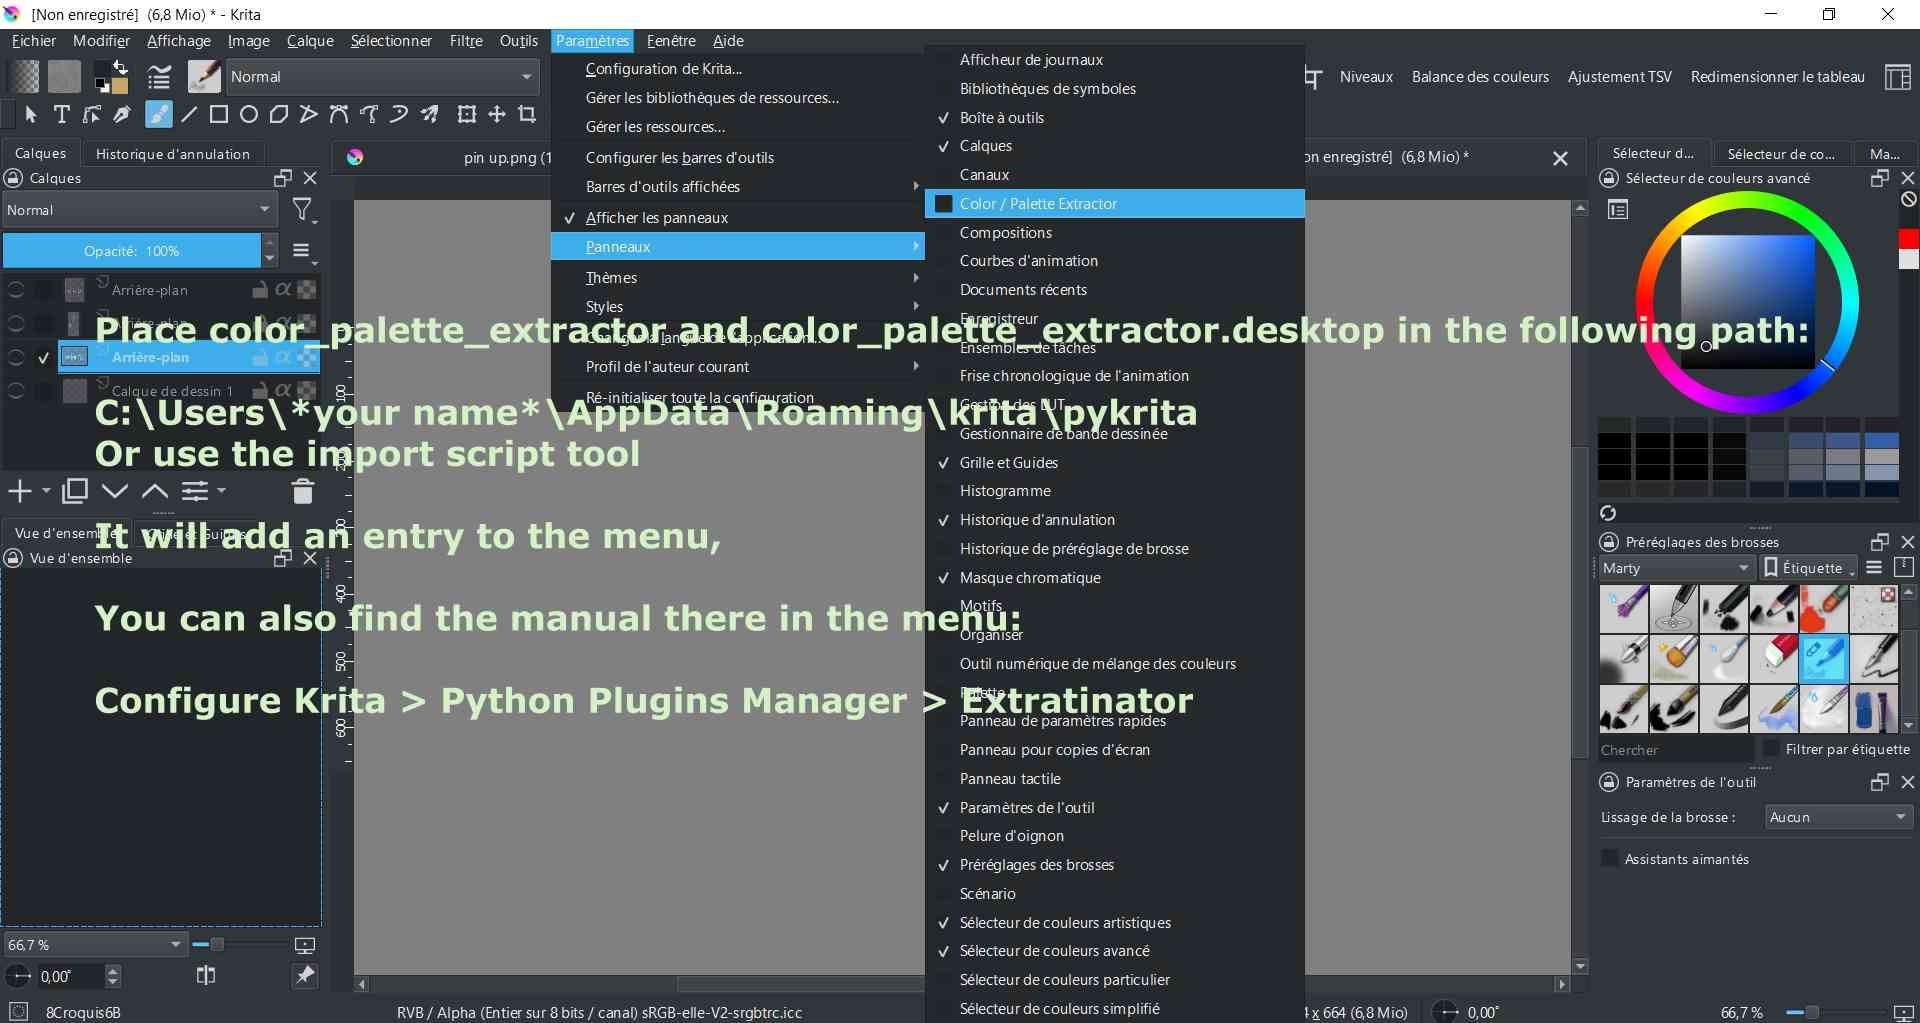Toggle canvas mirror view icon
1920x1023 pixels.
[x=206, y=975]
